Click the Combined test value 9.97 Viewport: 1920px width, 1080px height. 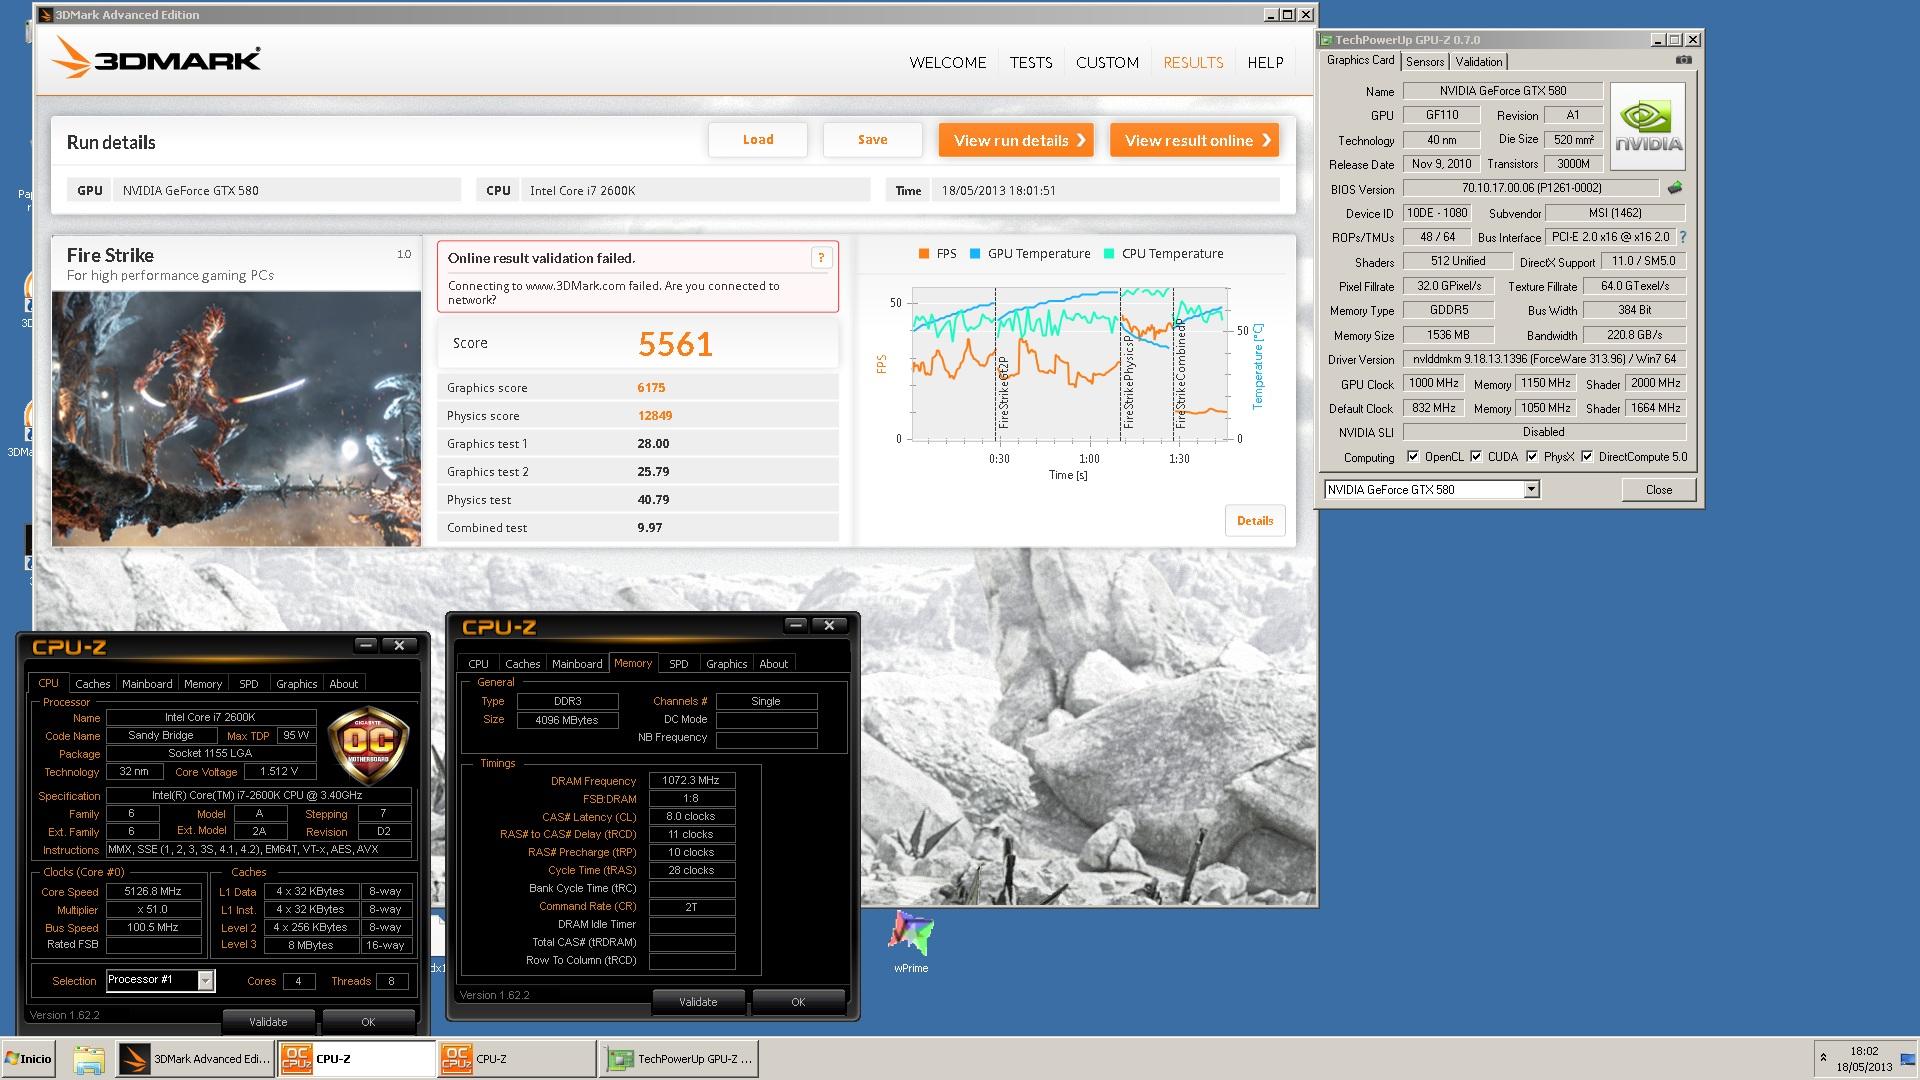click(x=650, y=528)
